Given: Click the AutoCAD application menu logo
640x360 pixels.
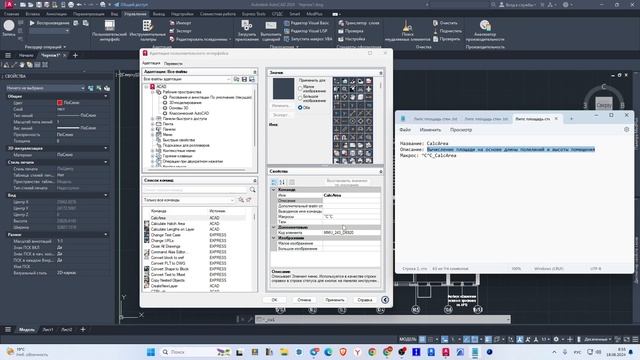Looking at the screenshot, I should click(x=9, y=4).
